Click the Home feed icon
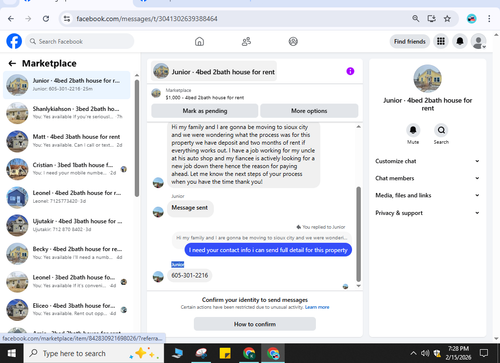500x363 pixels. (199, 42)
